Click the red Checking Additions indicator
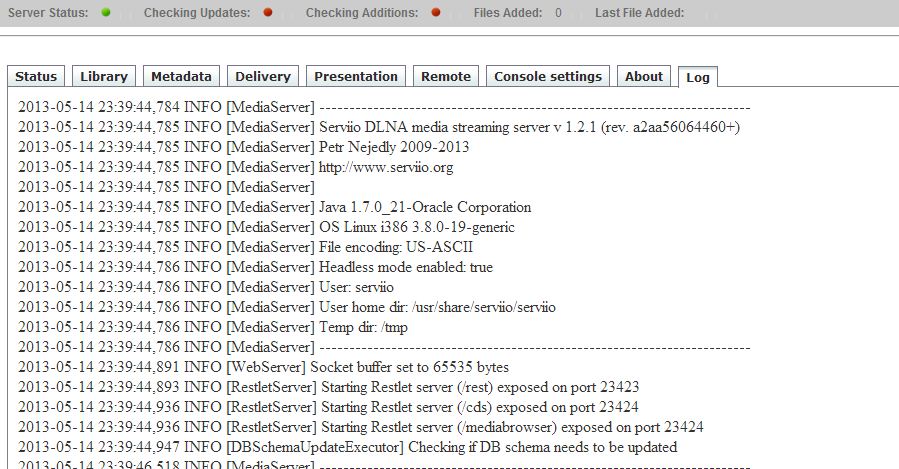This screenshot has height=469, width=899. point(436,13)
